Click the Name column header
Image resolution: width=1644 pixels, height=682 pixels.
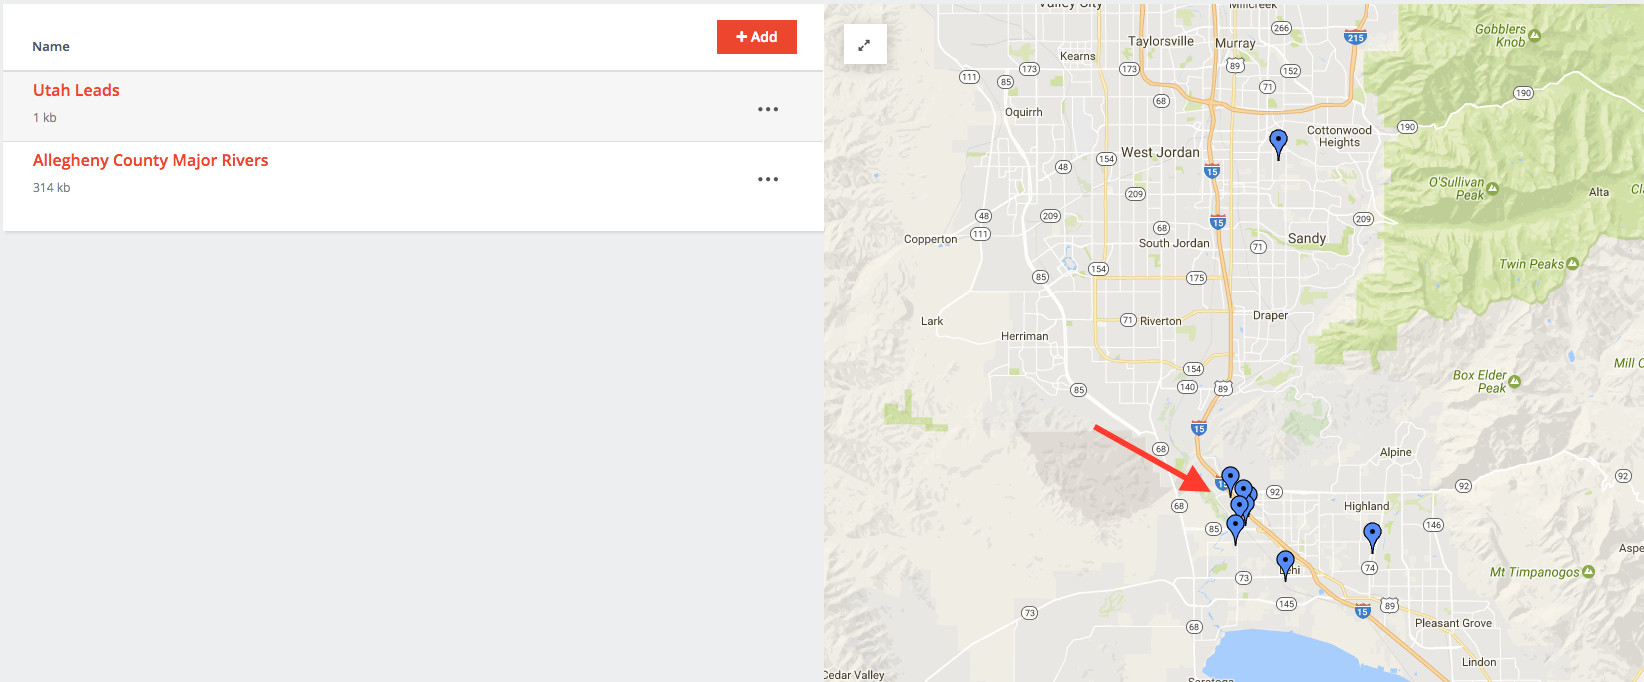[51, 46]
